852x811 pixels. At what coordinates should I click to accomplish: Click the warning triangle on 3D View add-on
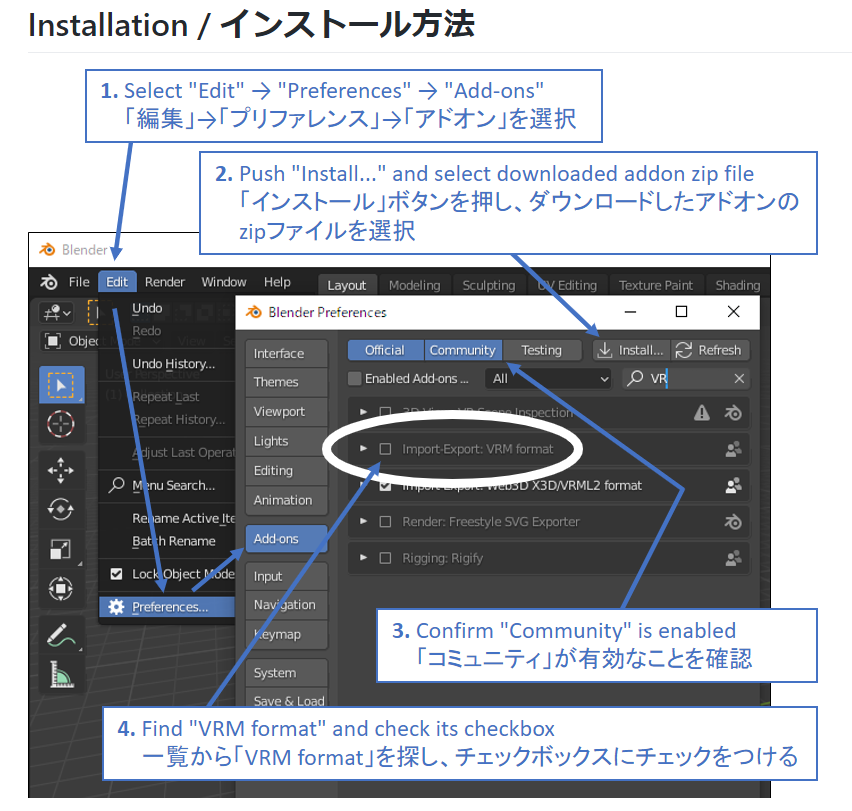701,413
